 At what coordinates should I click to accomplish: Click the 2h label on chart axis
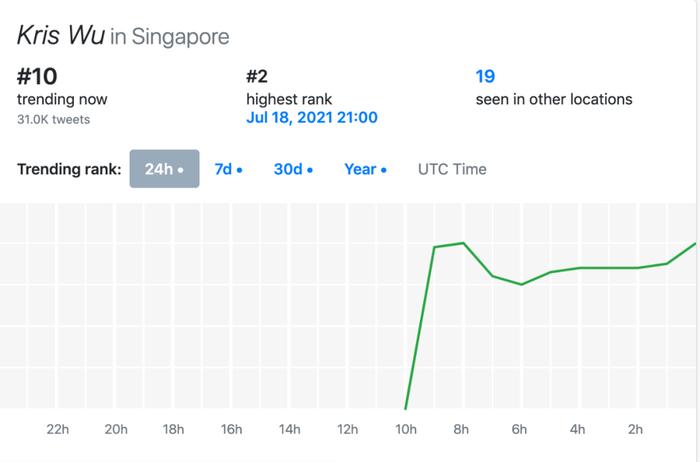tap(635, 429)
